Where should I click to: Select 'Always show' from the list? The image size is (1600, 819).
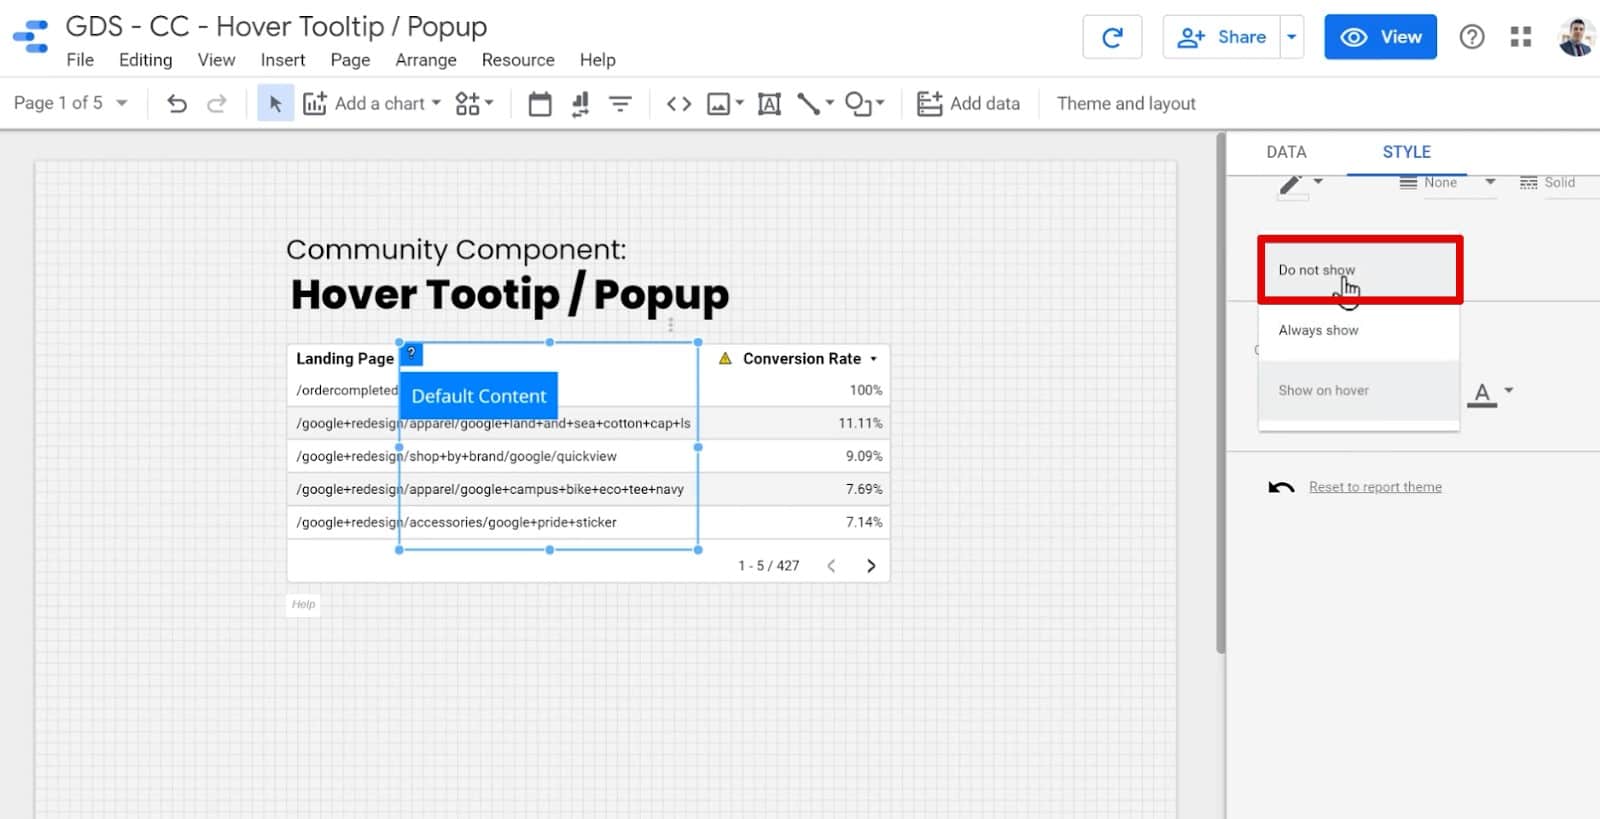pos(1318,330)
